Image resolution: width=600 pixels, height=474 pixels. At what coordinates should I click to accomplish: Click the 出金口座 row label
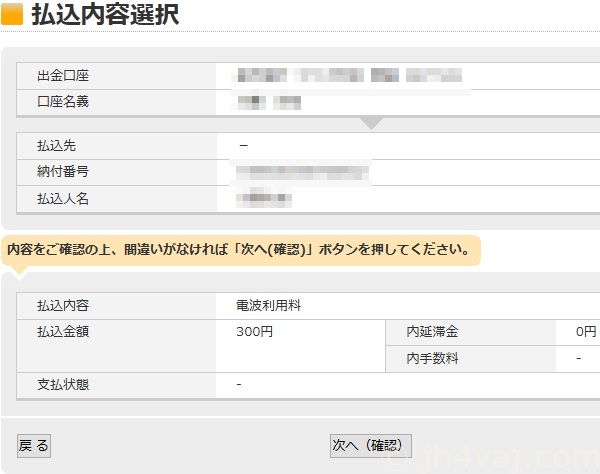point(63,76)
